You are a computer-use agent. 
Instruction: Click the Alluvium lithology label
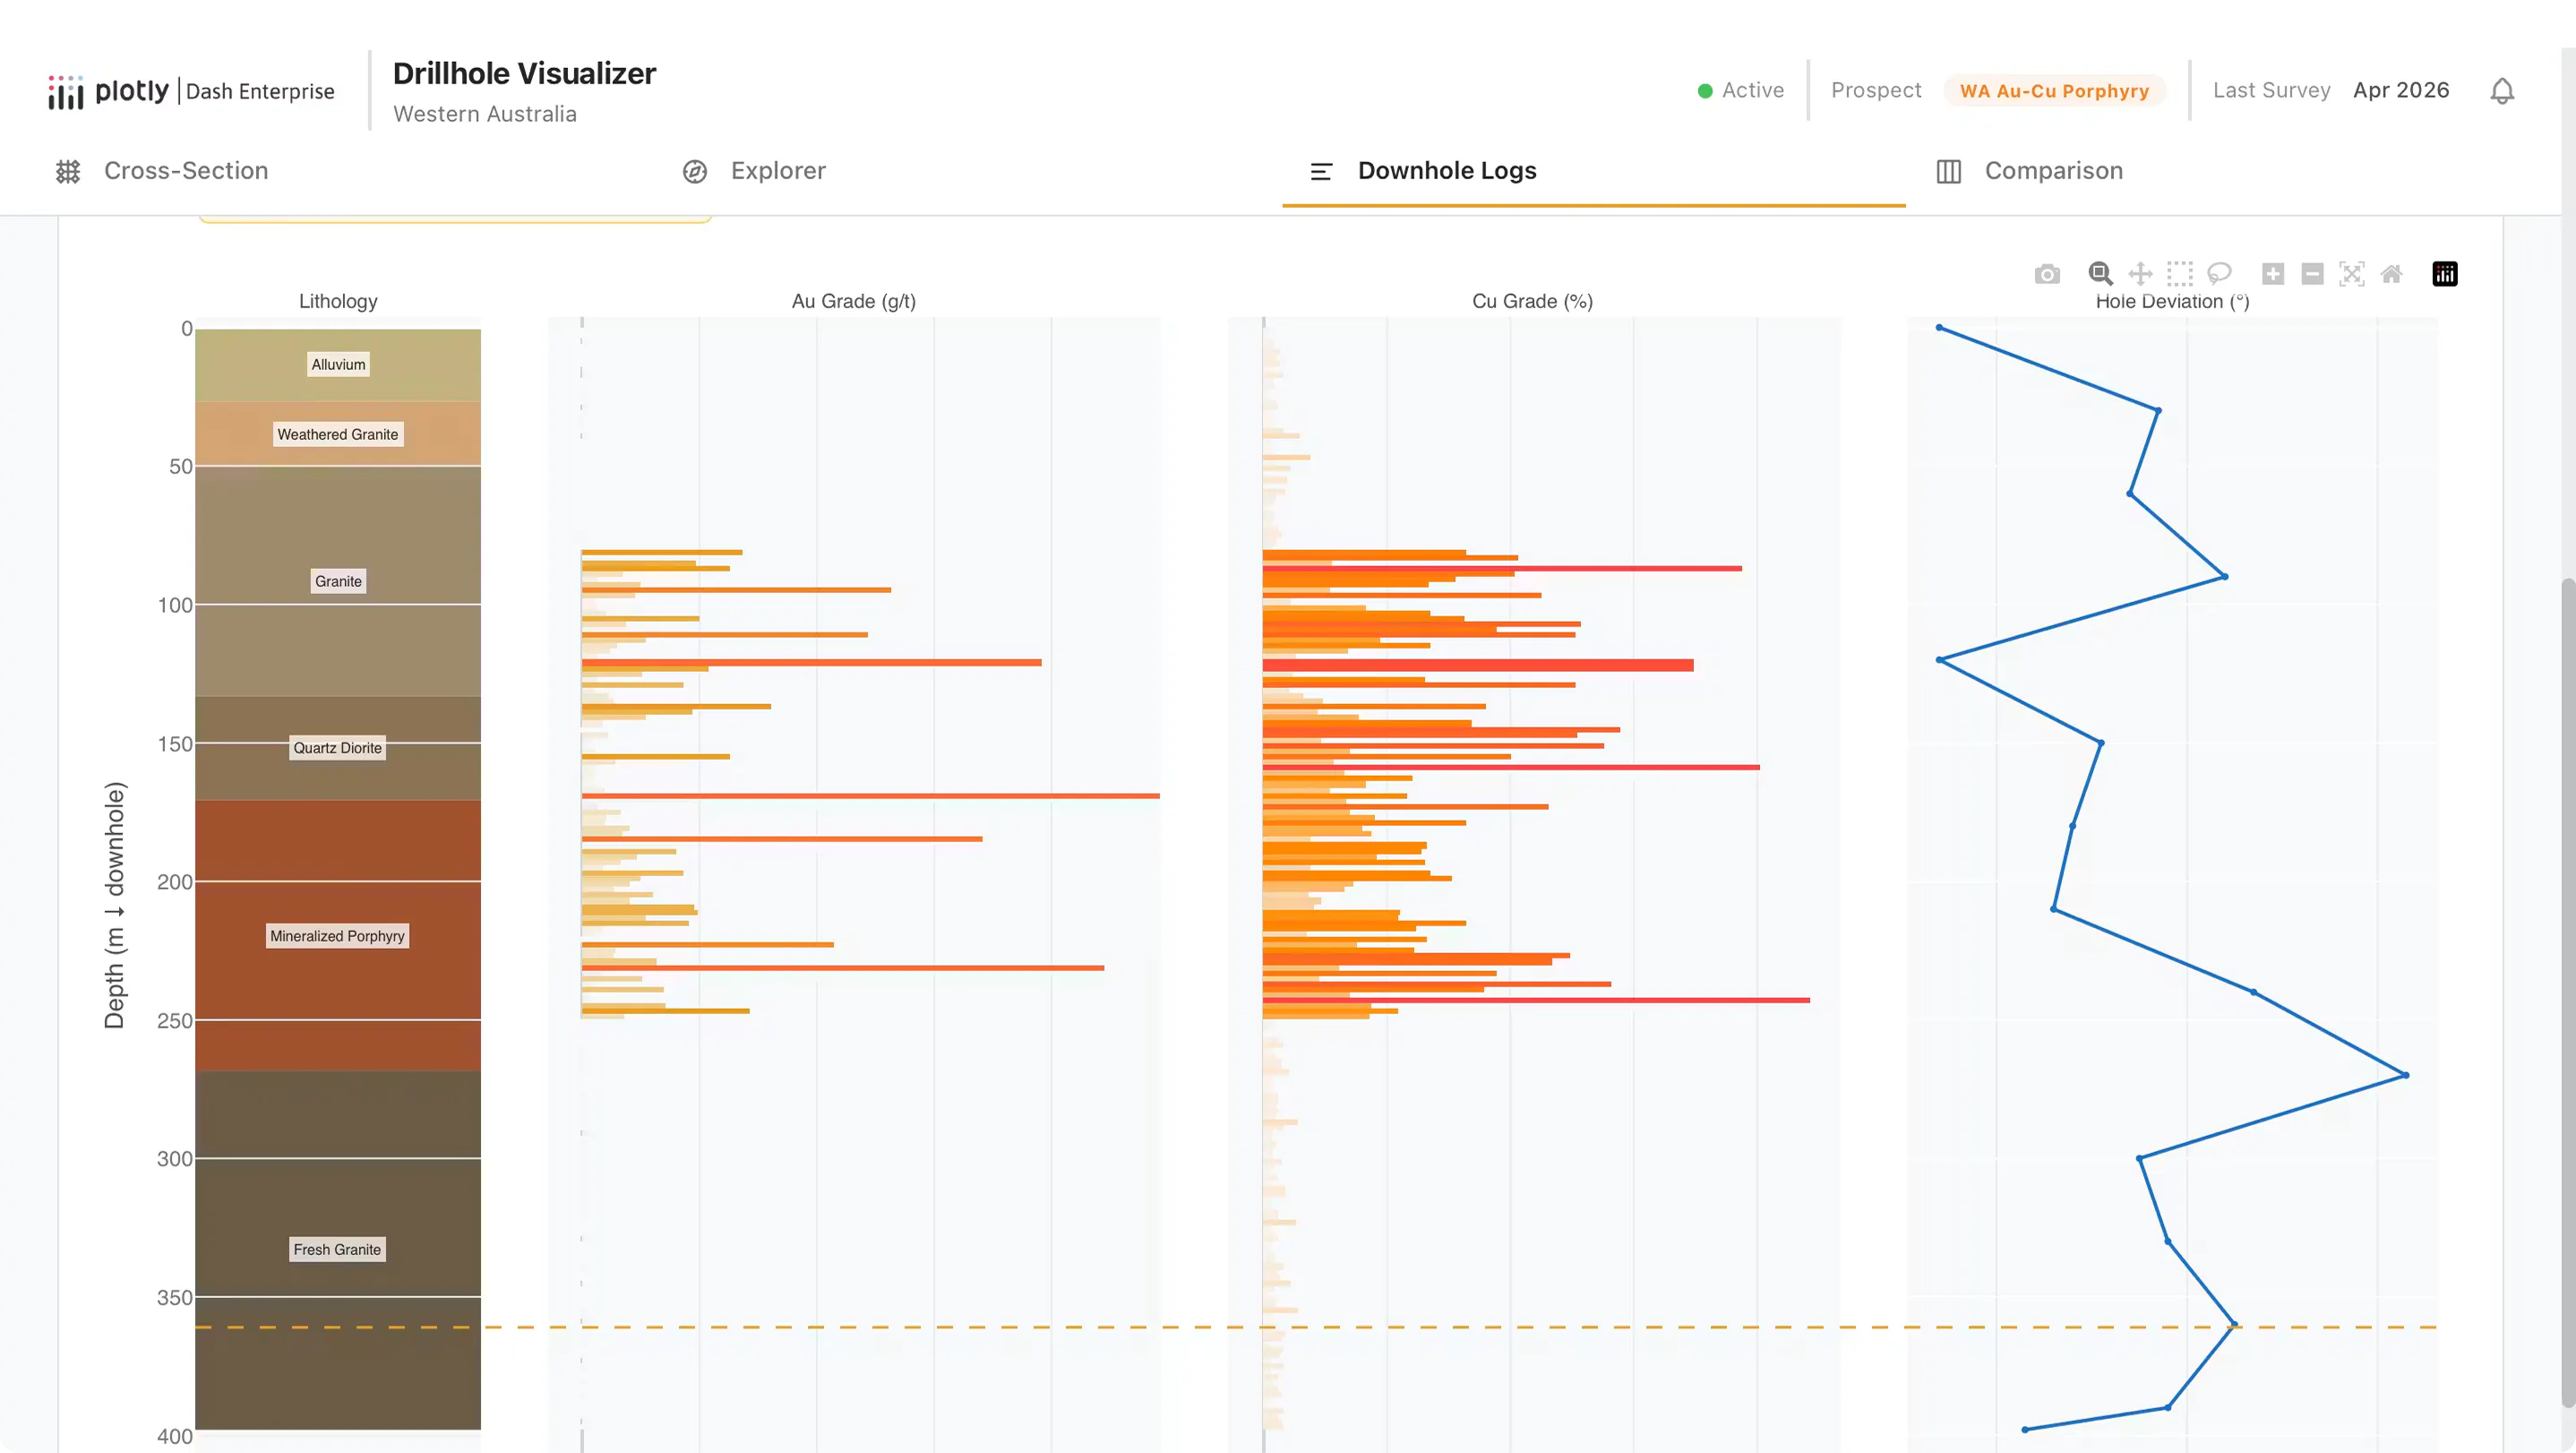[x=338, y=364]
